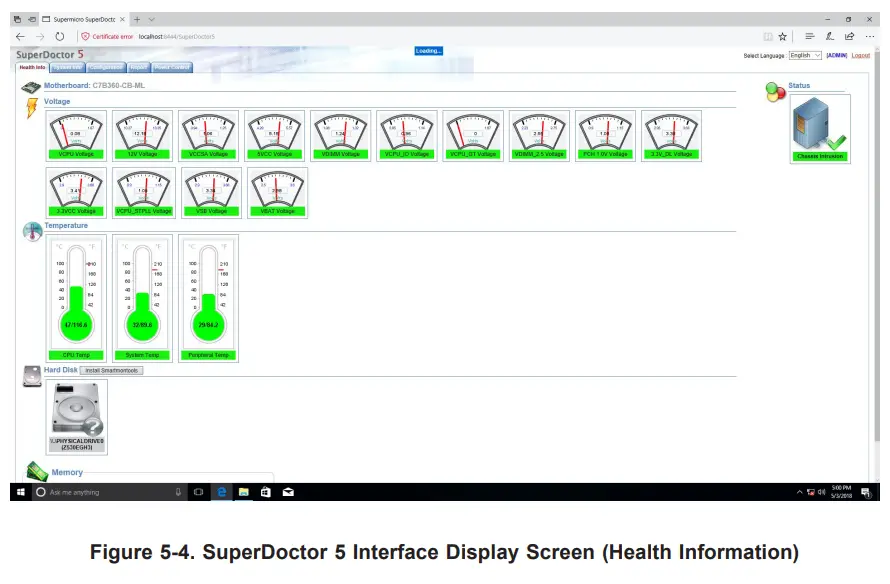The image size is (890, 584).
Task: Click the Install Smartmontools button
Action: [x=112, y=371]
